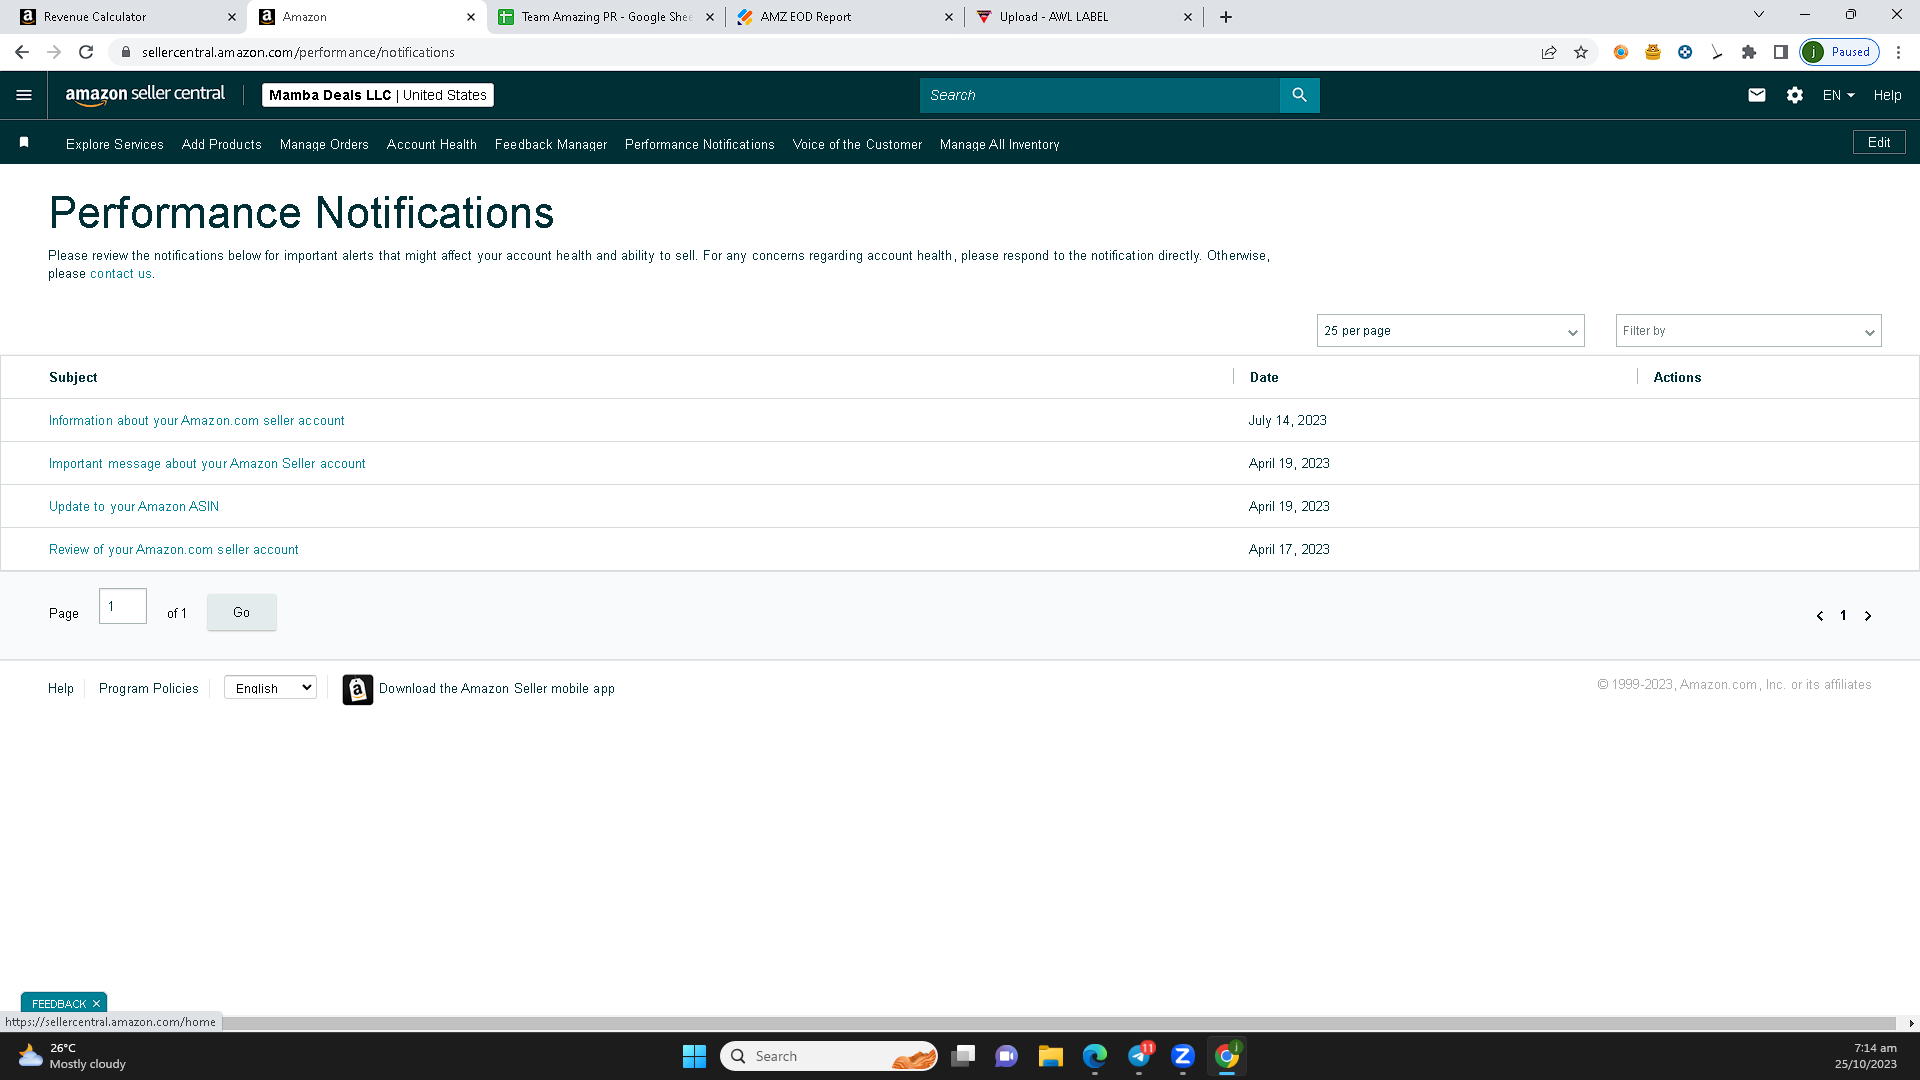This screenshot has width=1920, height=1080.
Task: Change the English footer language dropdown
Action: click(270, 688)
